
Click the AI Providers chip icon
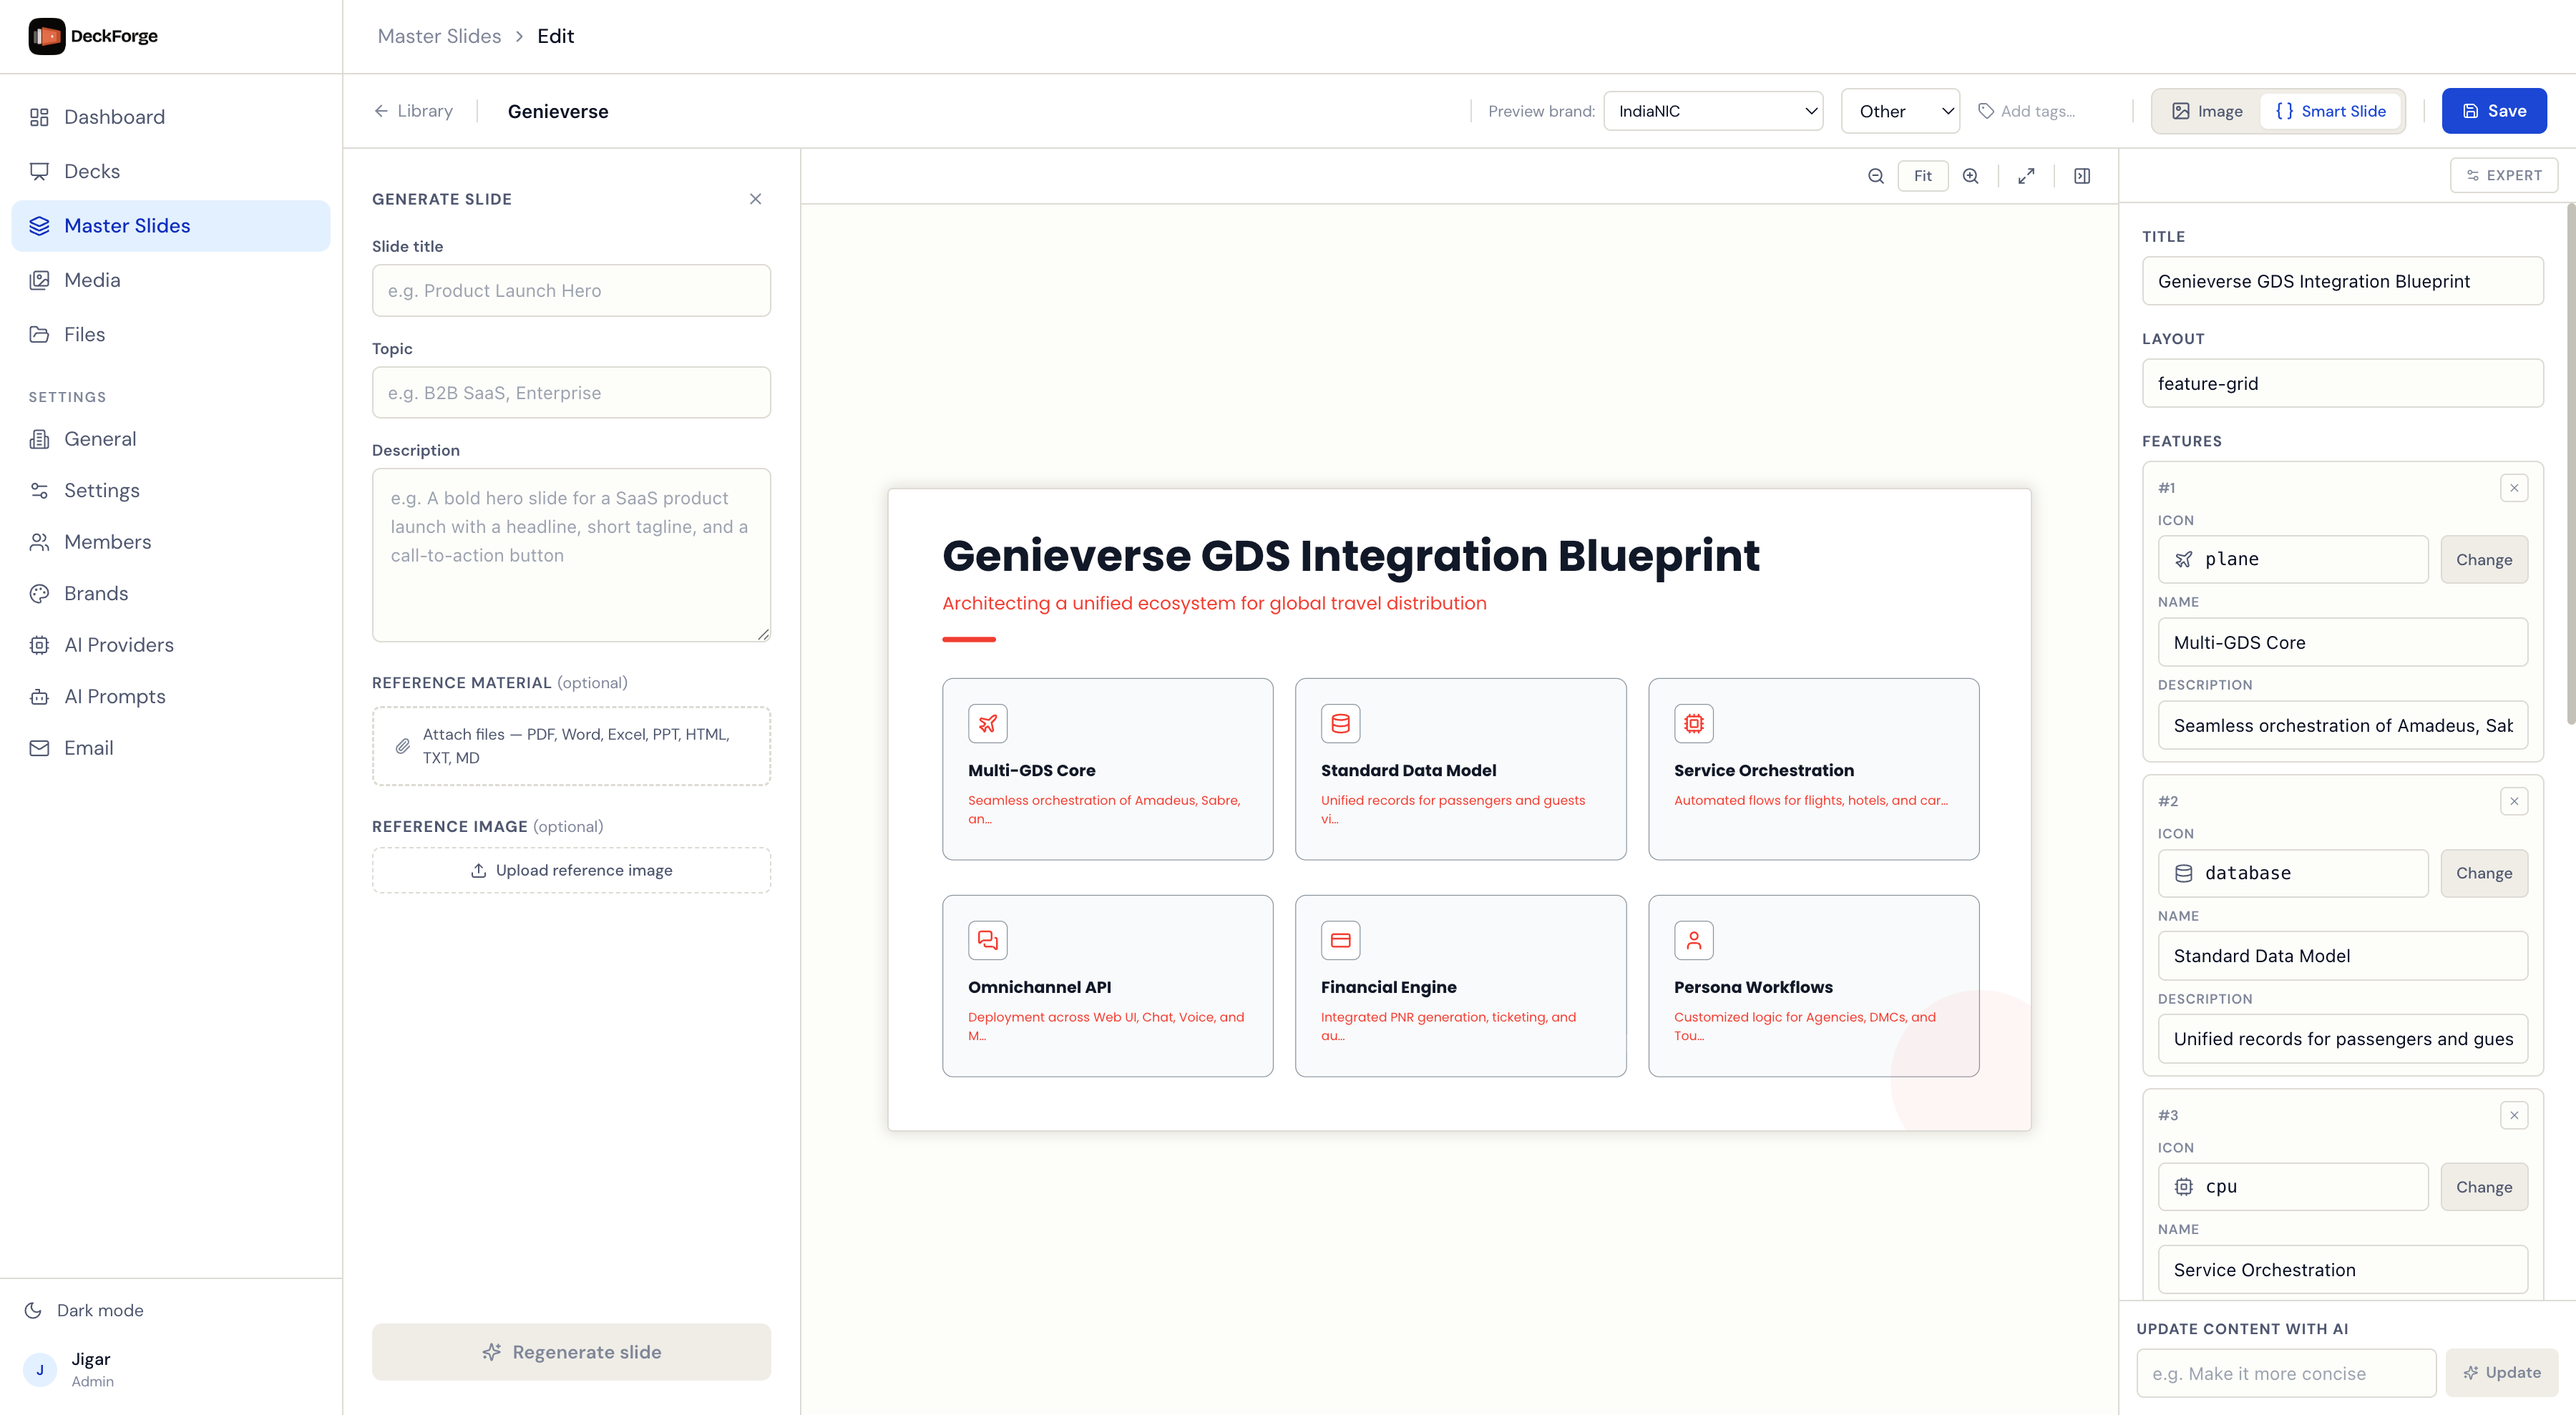(x=39, y=645)
